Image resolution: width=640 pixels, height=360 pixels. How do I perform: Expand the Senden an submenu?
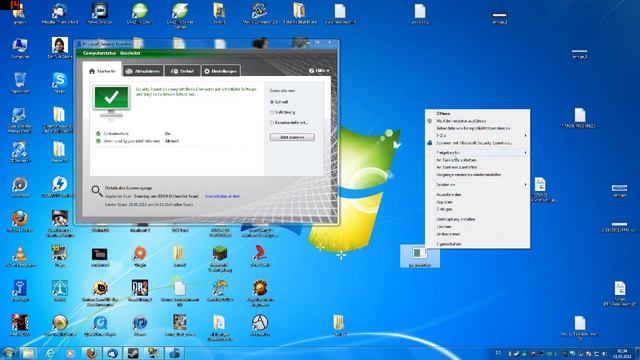pyautogui.click(x=477, y=184)
